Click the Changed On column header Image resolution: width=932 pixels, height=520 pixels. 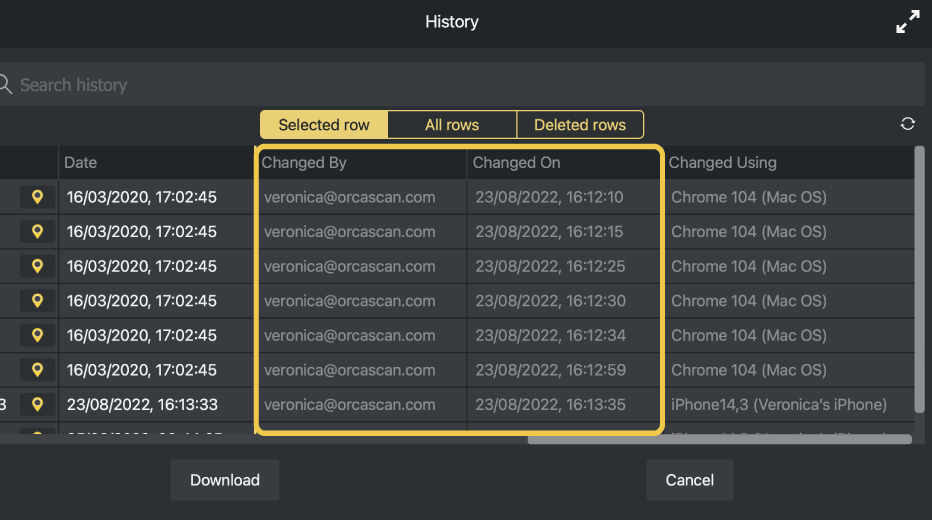[516, 163]
